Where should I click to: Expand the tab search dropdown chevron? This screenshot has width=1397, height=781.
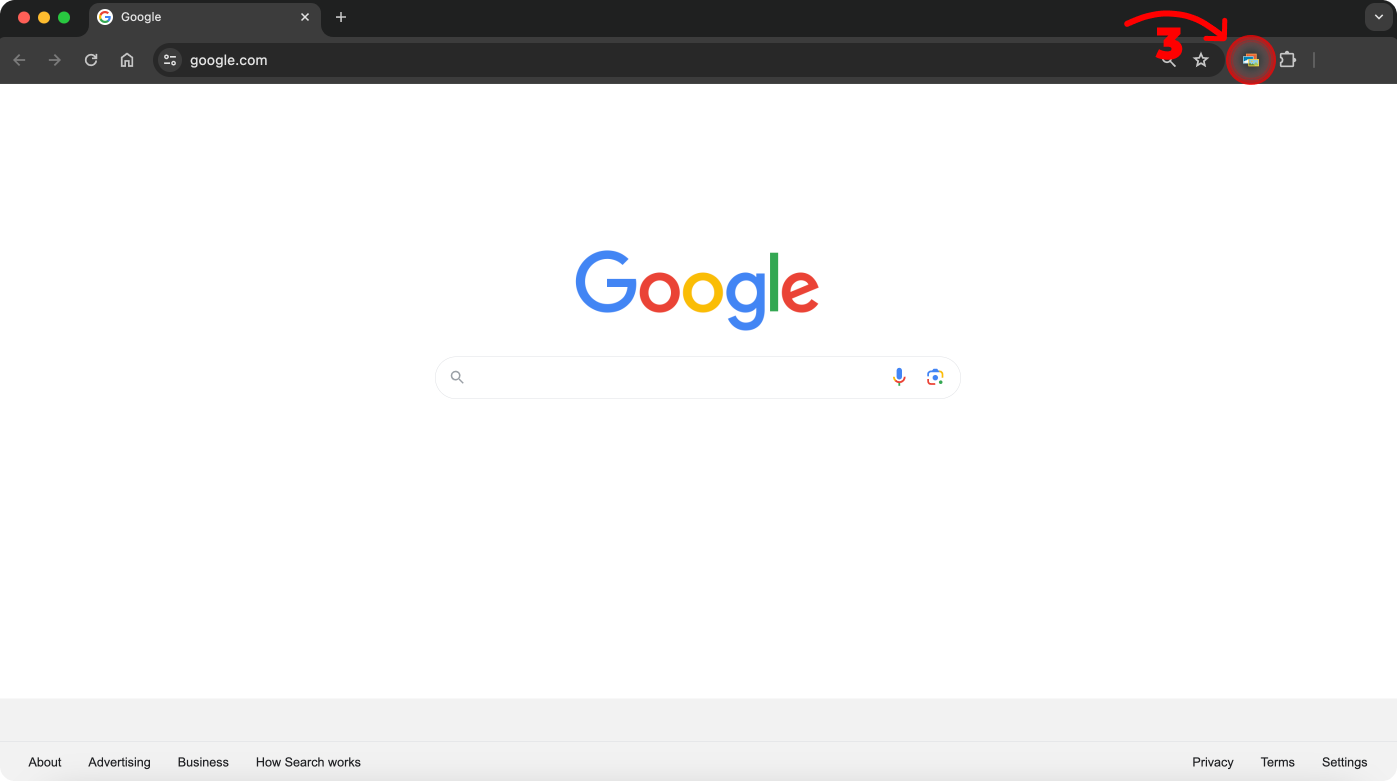click(x=1379, y=17)
